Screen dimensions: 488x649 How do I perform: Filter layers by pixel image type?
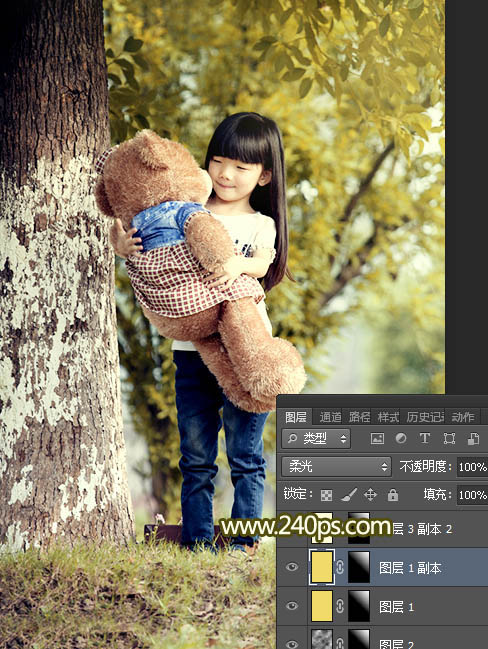[377, 439]
